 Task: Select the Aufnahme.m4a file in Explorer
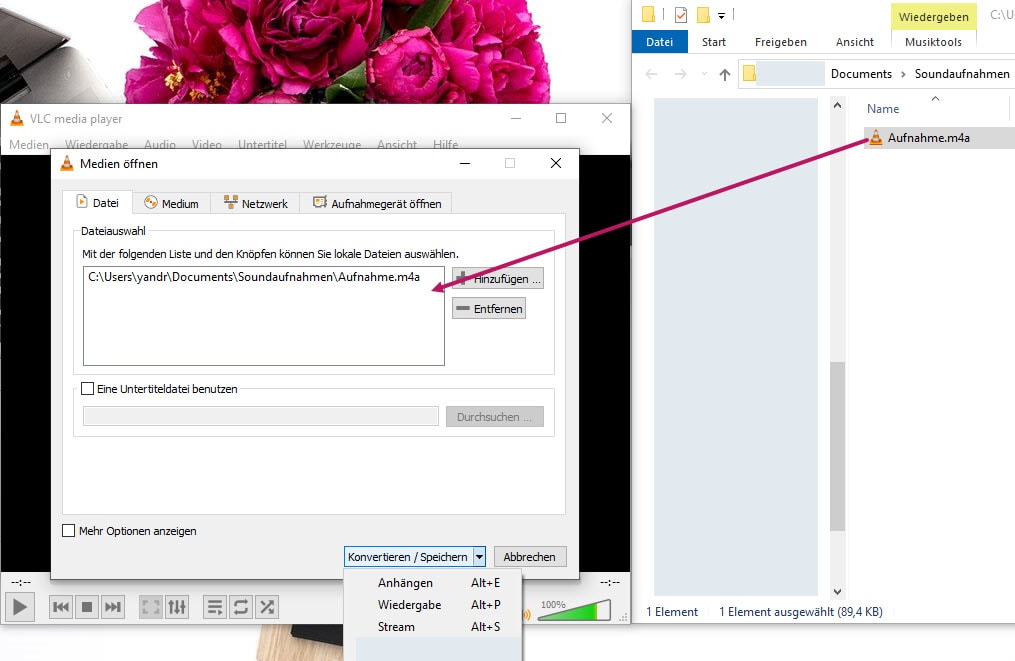pos(928,138)
